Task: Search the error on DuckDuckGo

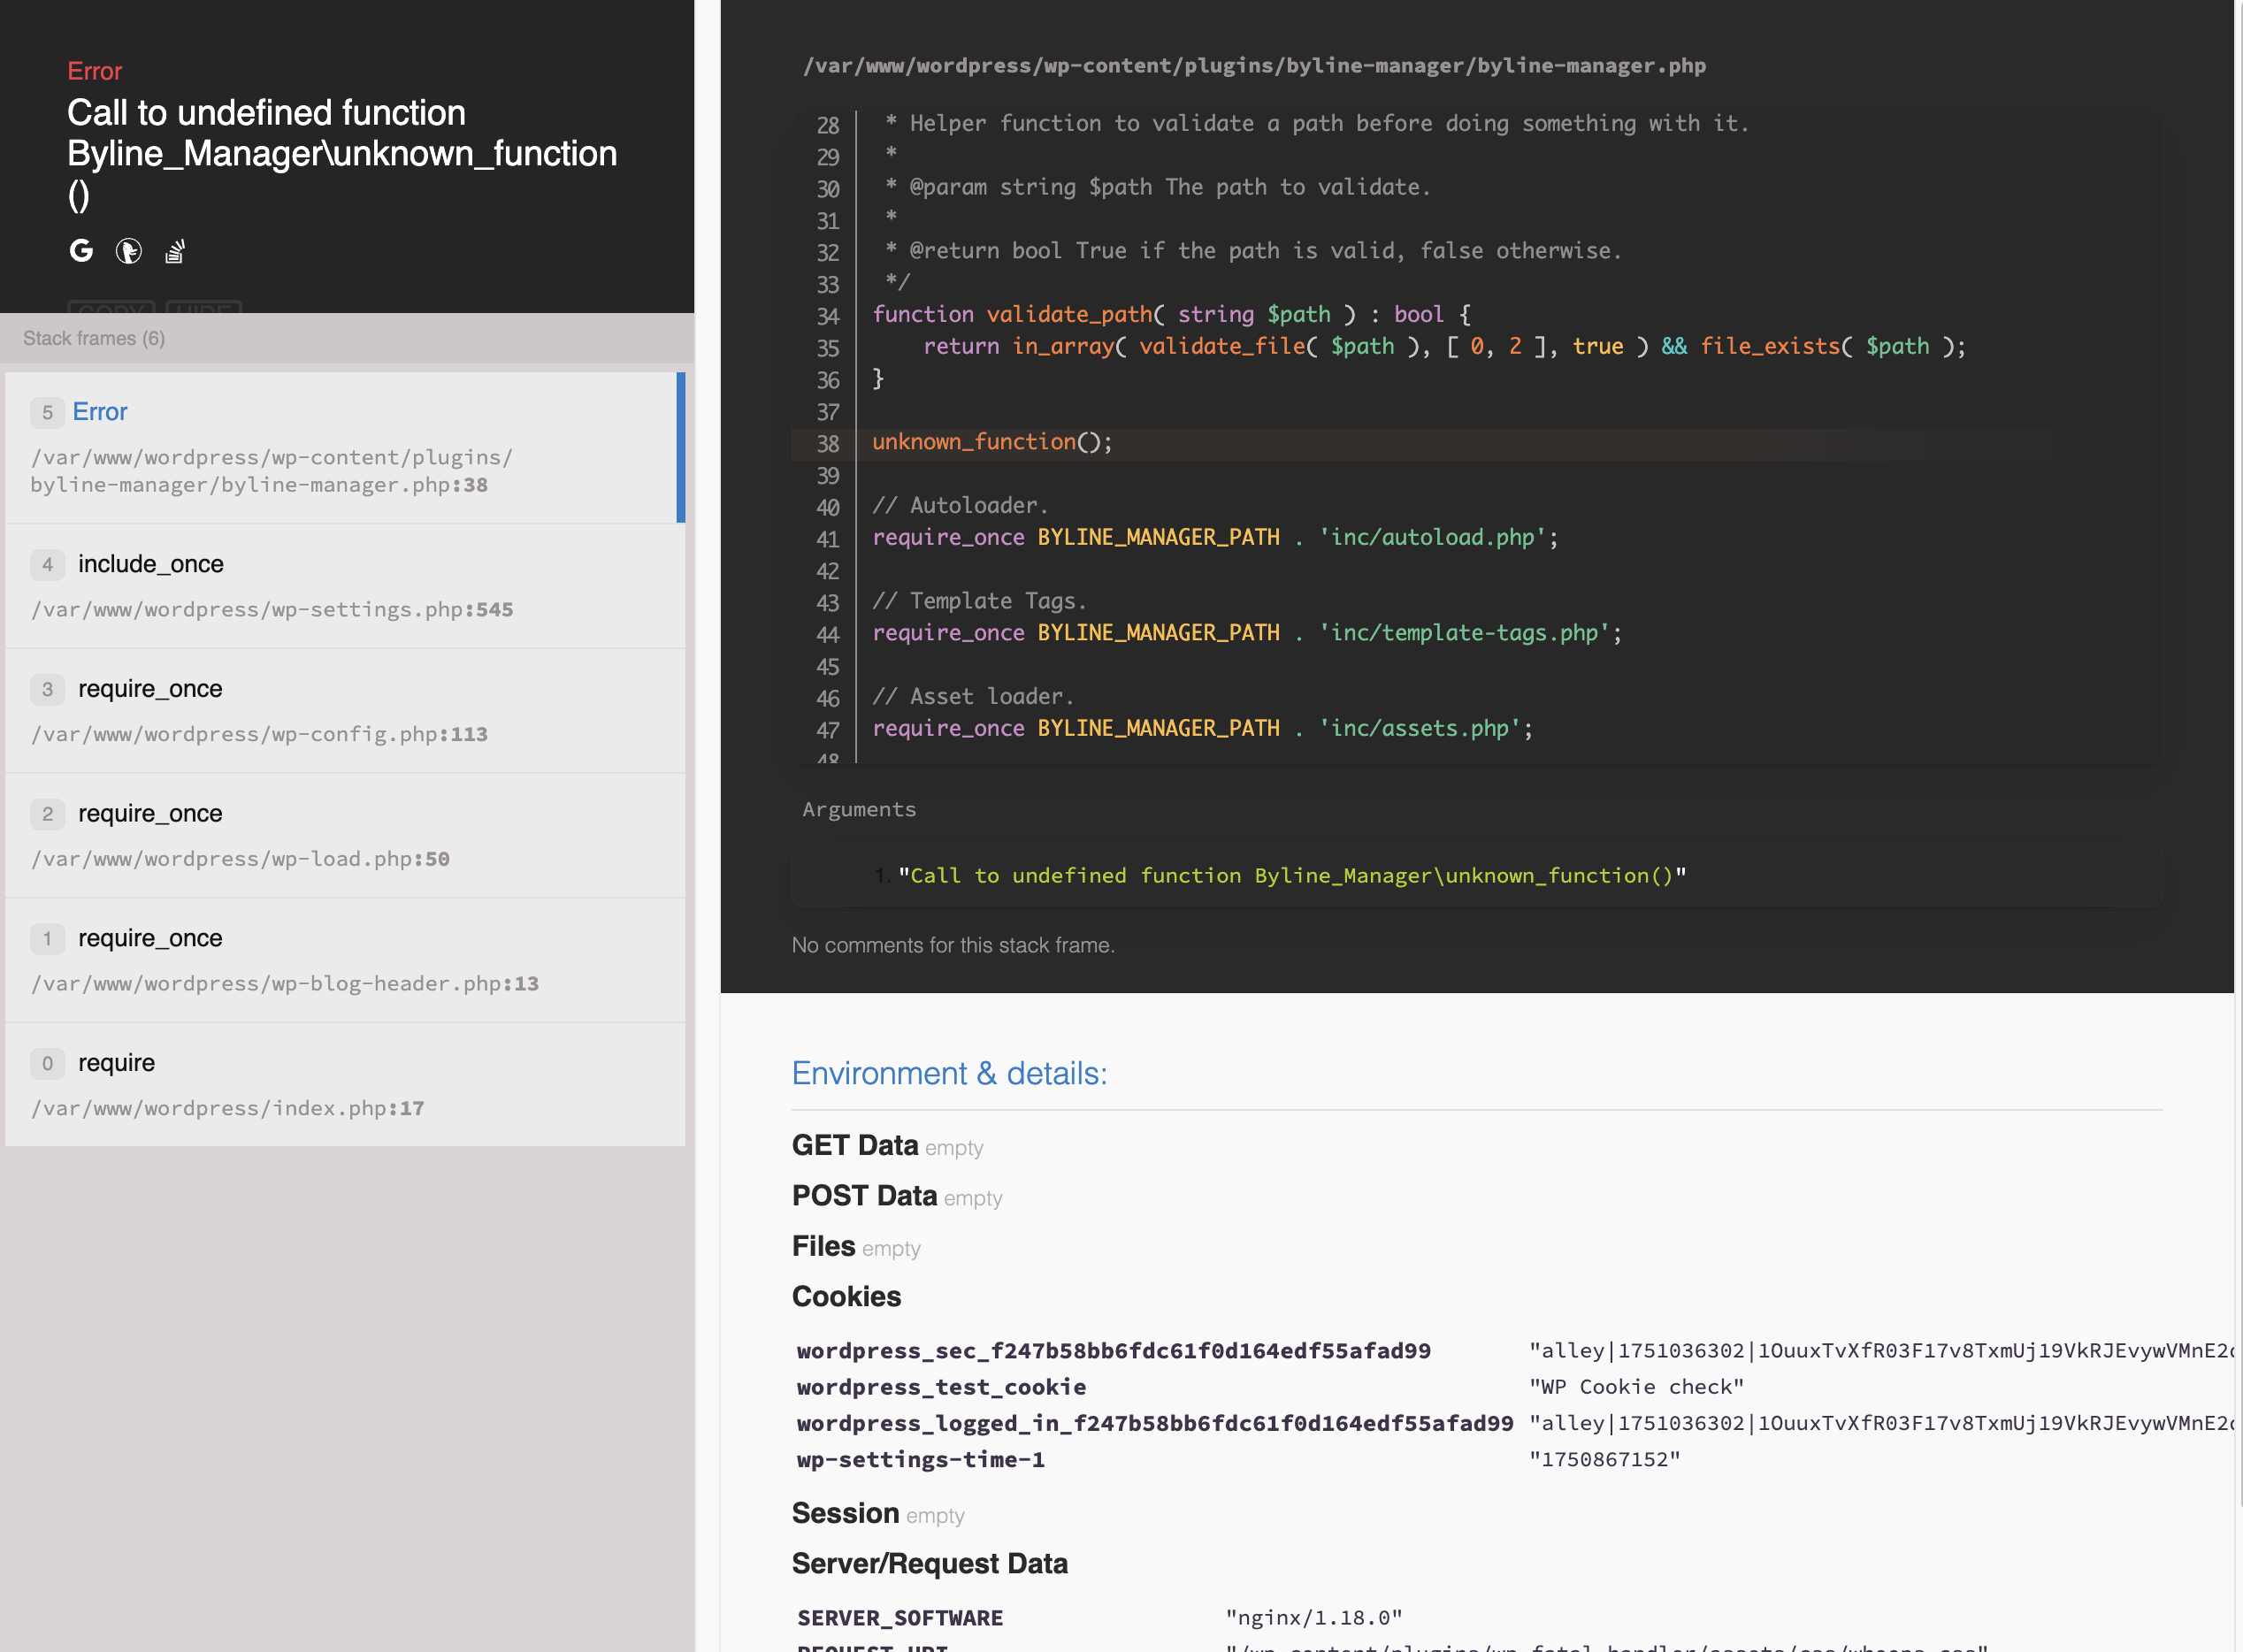Action: (128, 250)
